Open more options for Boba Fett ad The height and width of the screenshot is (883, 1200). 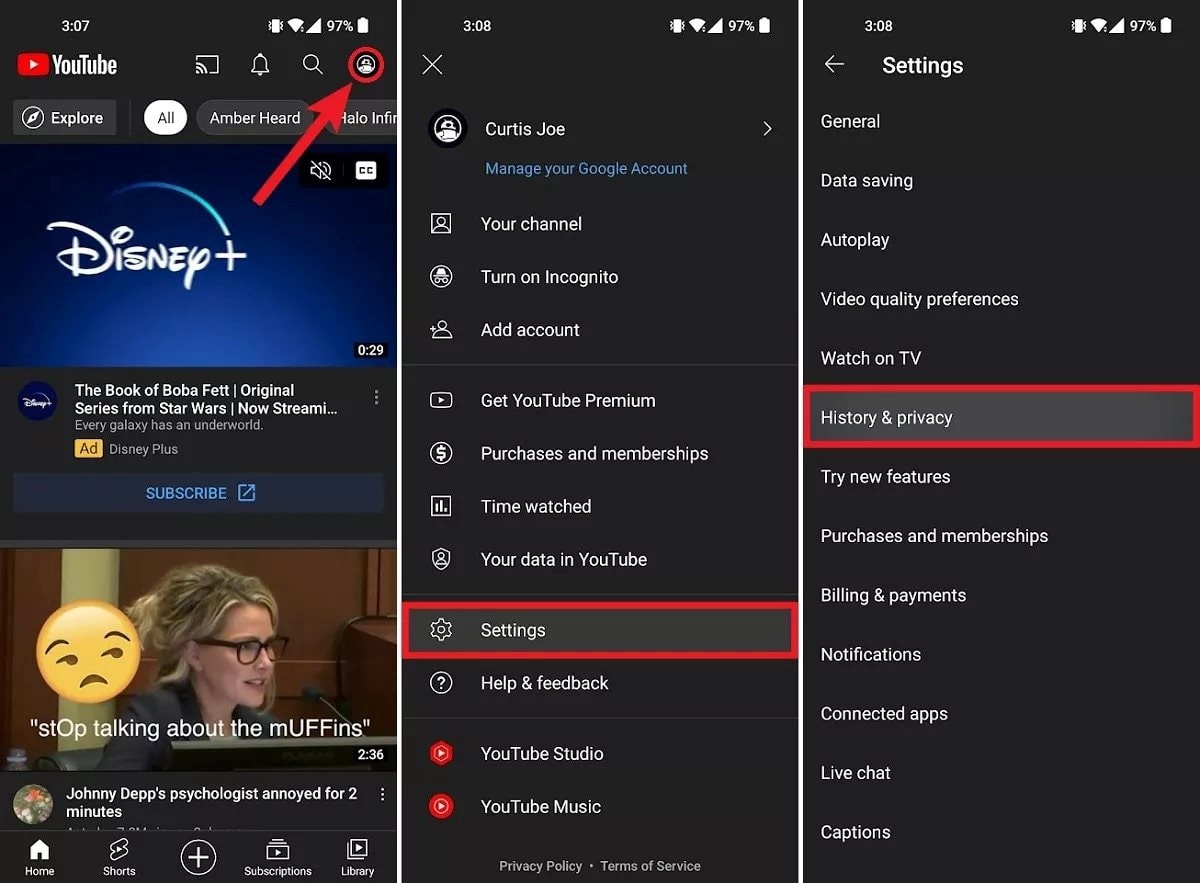(376, 397)
